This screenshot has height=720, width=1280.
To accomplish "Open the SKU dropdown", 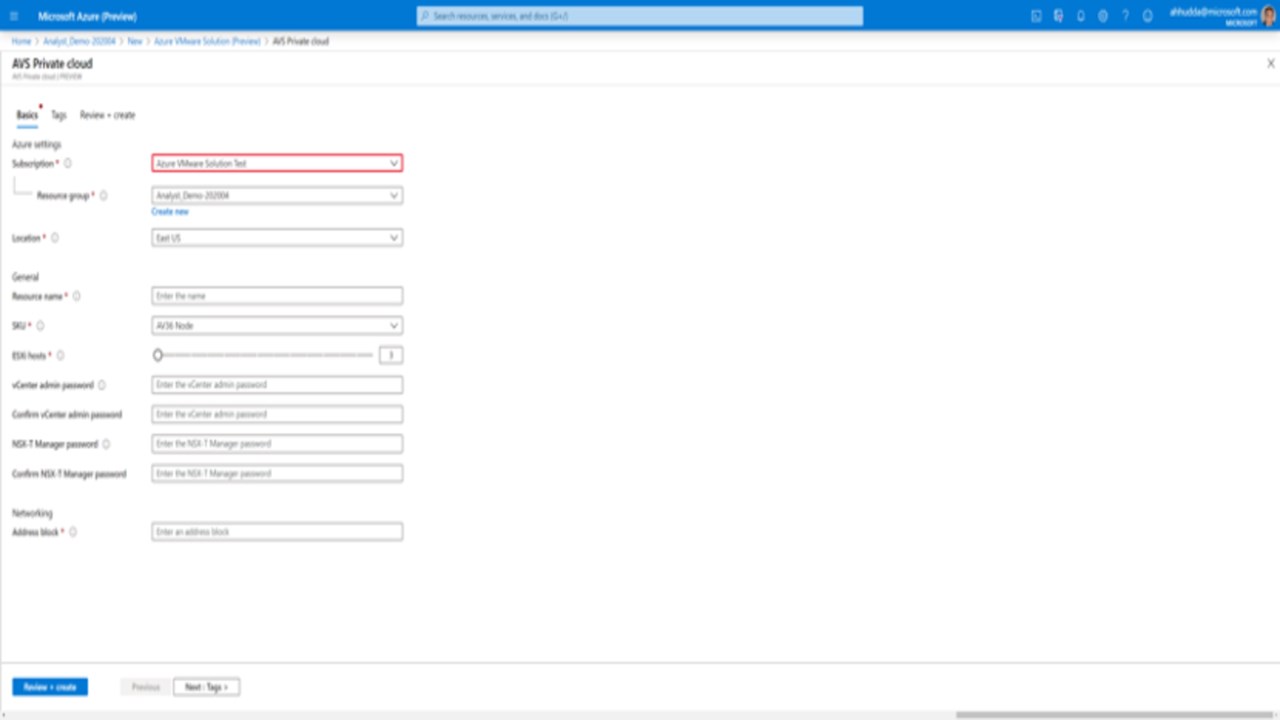I will (277, 326).
